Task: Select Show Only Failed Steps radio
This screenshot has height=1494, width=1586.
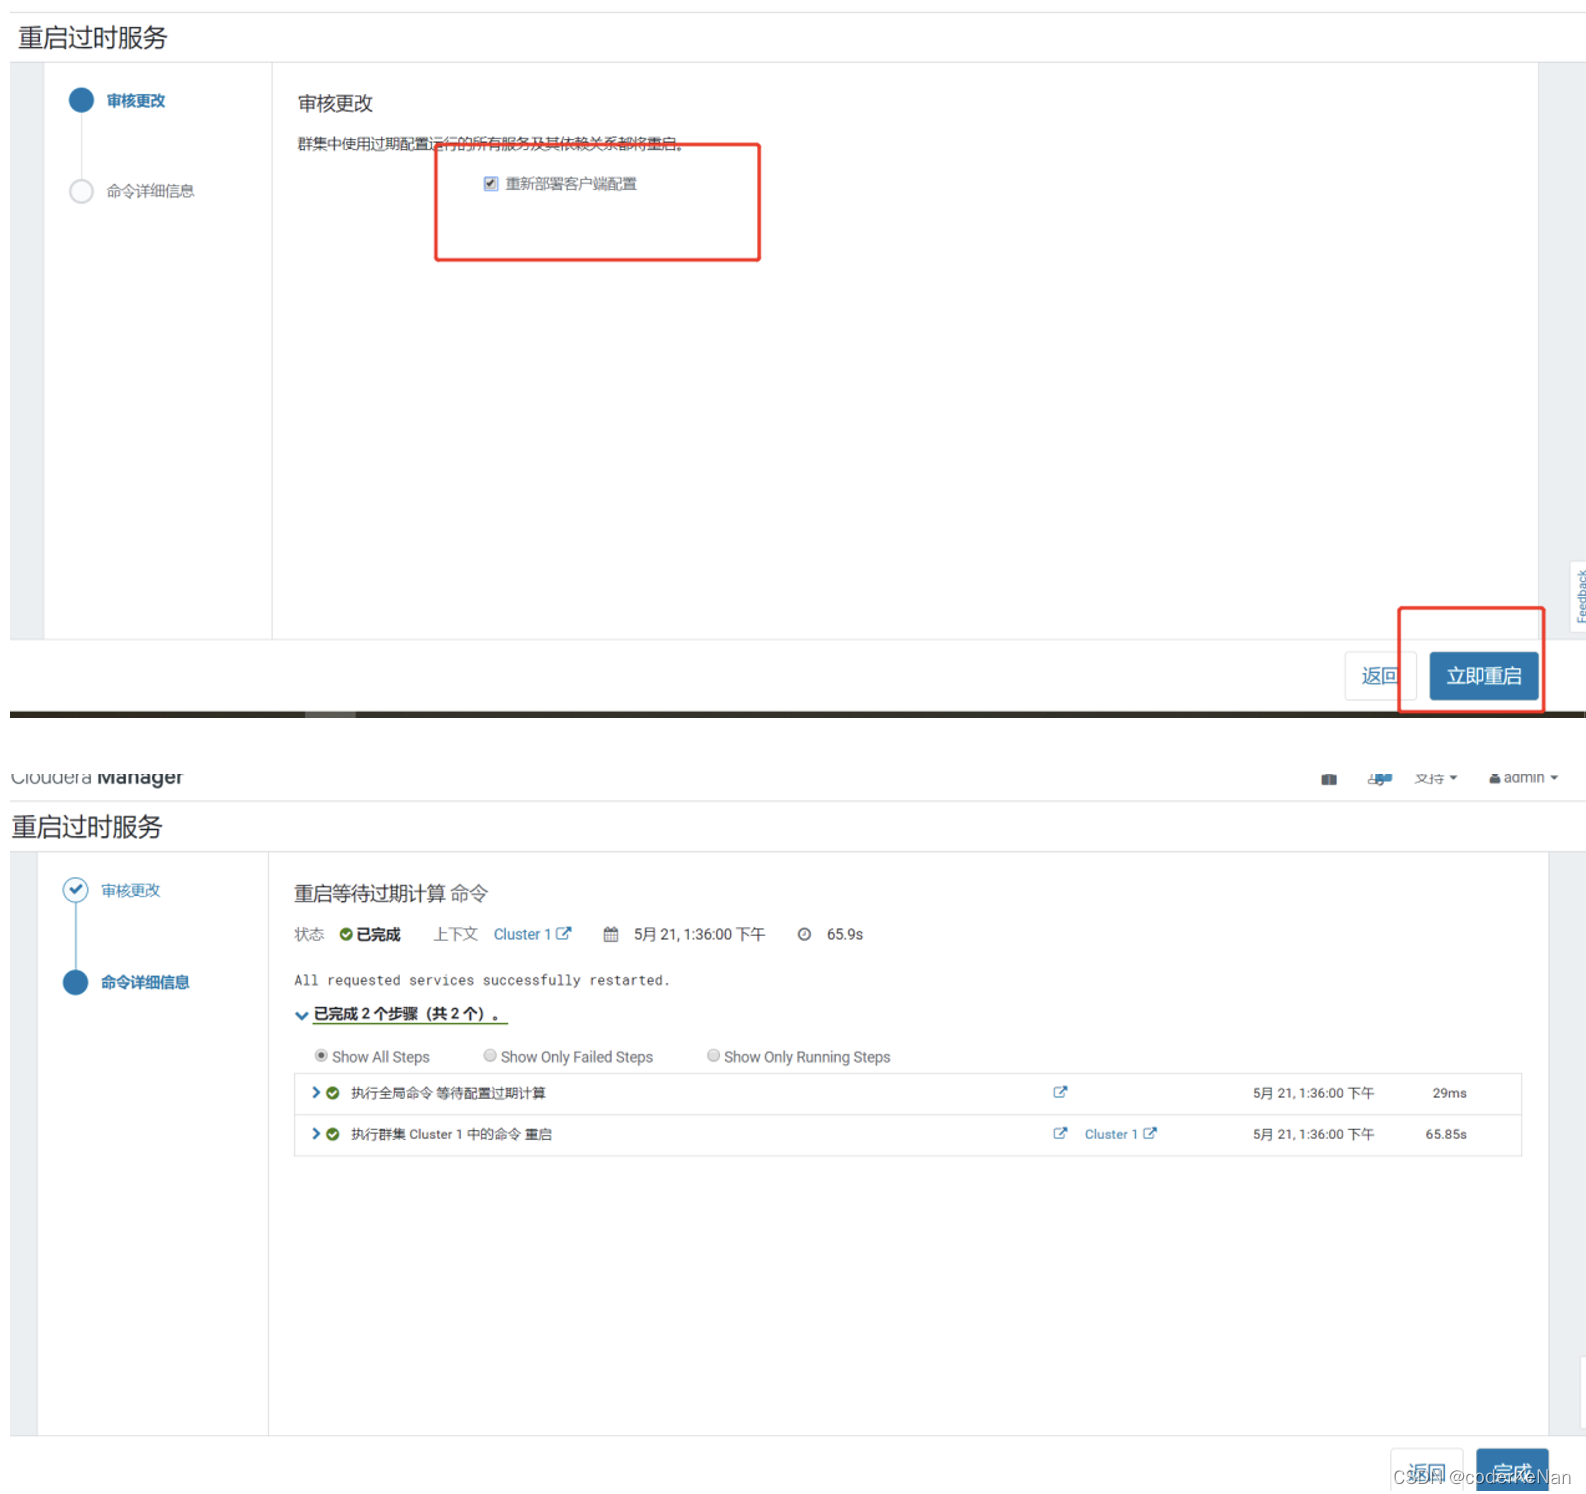Action: [490, 1055]
